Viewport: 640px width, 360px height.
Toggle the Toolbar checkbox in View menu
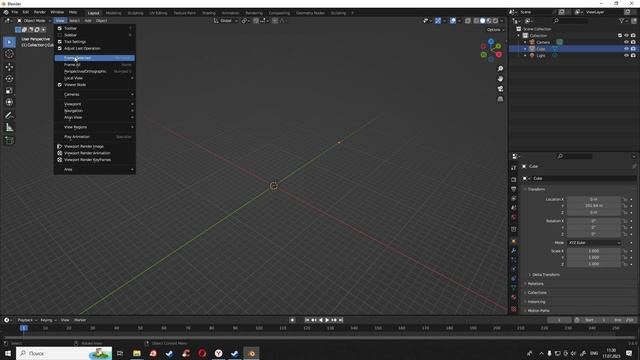[60, 28]
